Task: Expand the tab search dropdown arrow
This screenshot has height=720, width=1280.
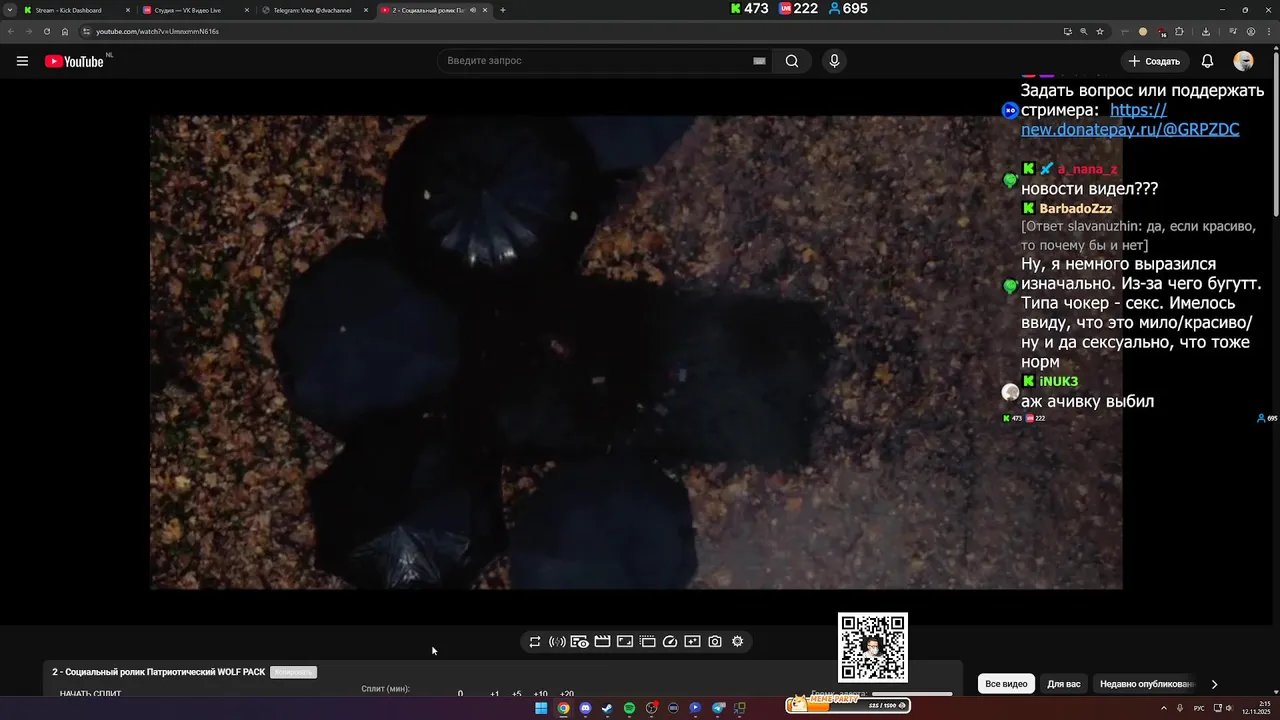Action: [x=10, y=10]
